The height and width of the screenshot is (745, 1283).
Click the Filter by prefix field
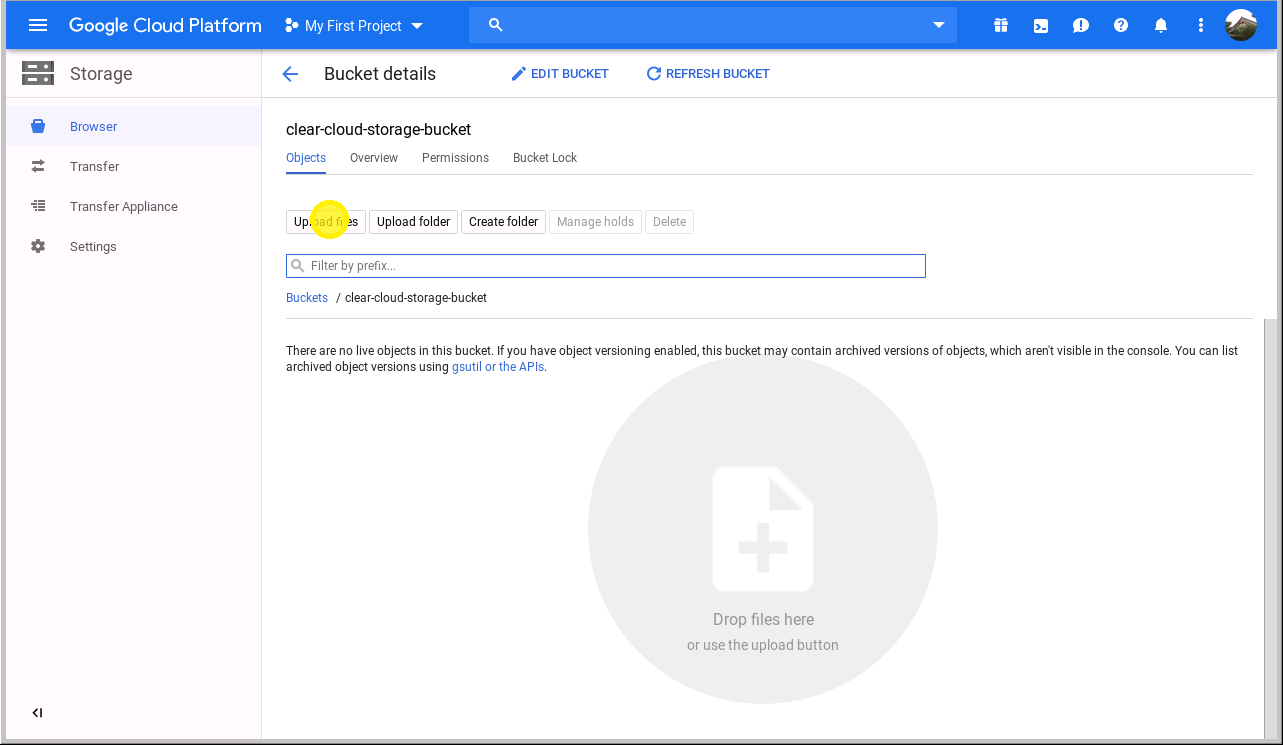coord(606,266)
